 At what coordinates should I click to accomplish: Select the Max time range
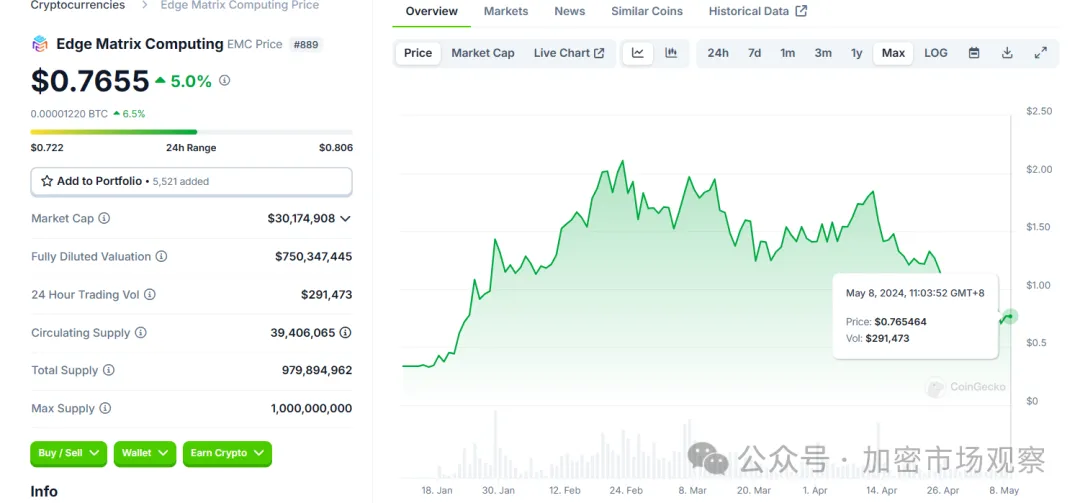(893, 53)
